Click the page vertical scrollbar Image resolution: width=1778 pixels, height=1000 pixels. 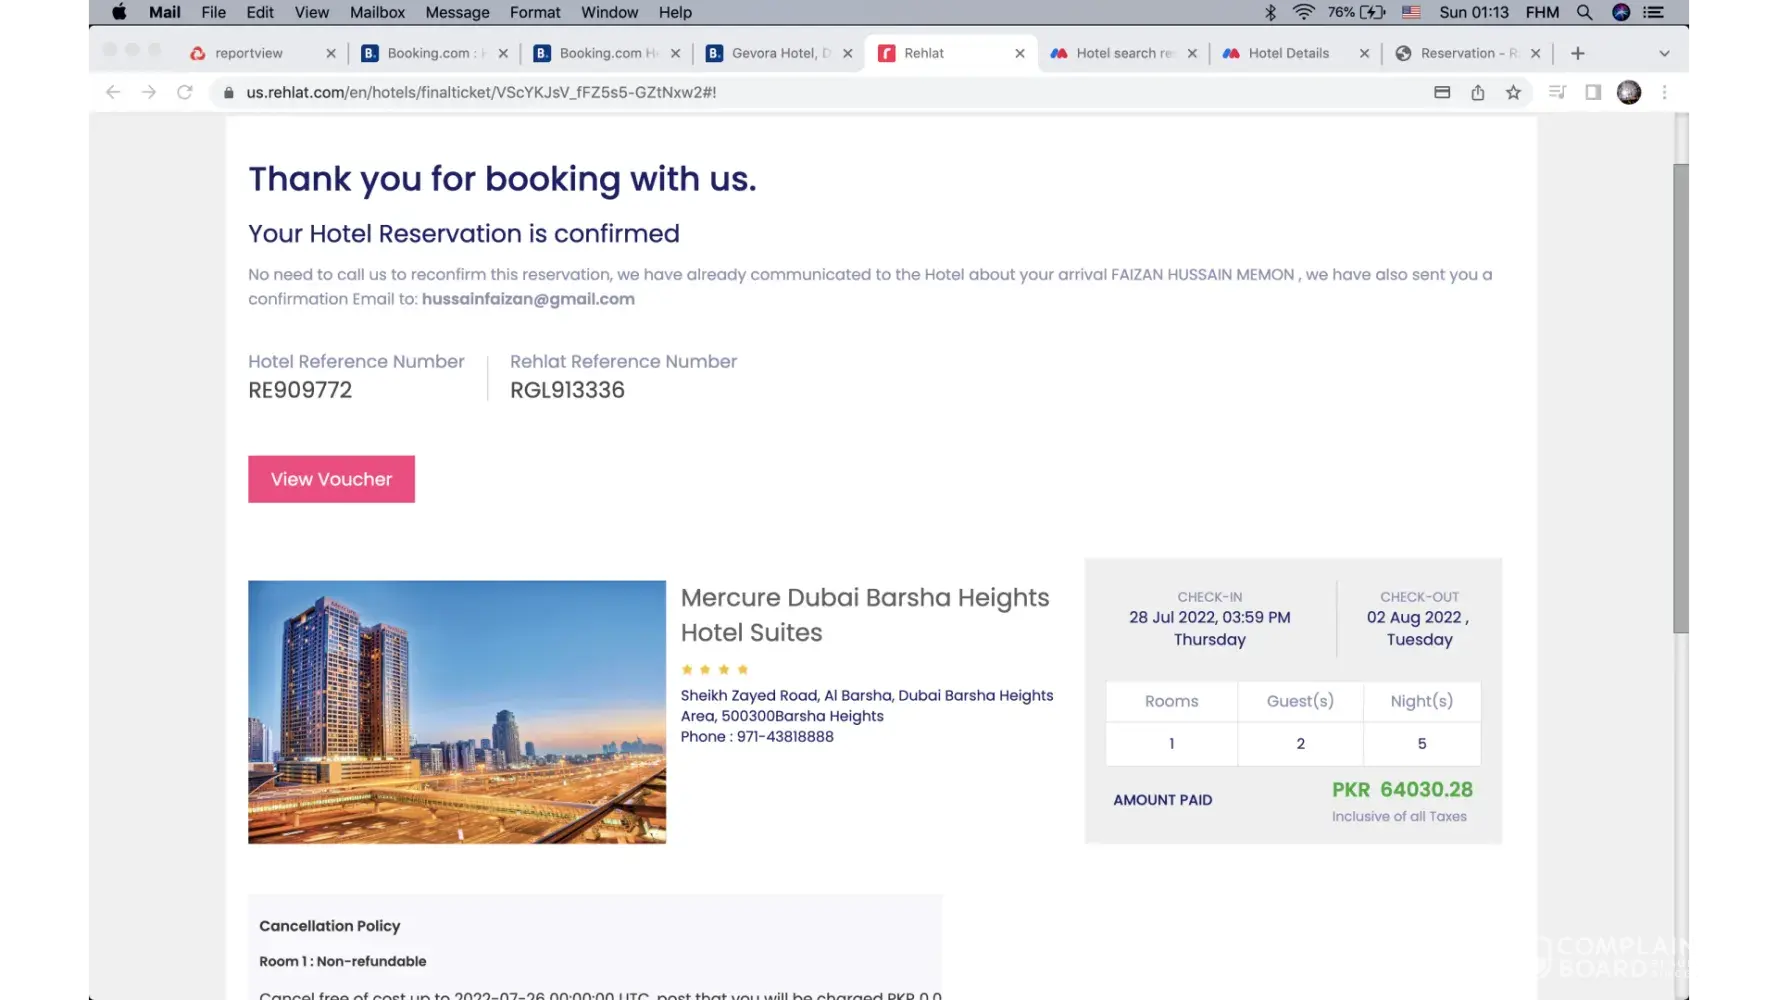pos(1683,398)
